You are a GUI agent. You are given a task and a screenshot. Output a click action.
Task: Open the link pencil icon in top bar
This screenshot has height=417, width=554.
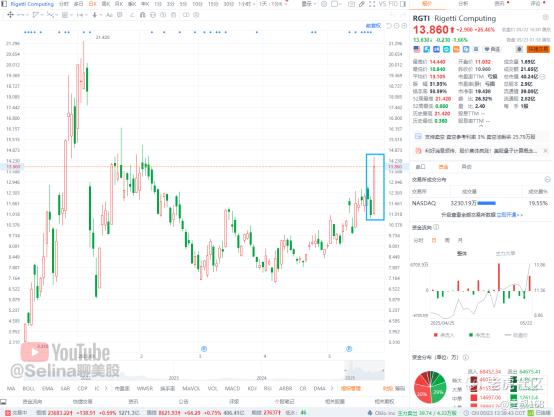point(361,4)
